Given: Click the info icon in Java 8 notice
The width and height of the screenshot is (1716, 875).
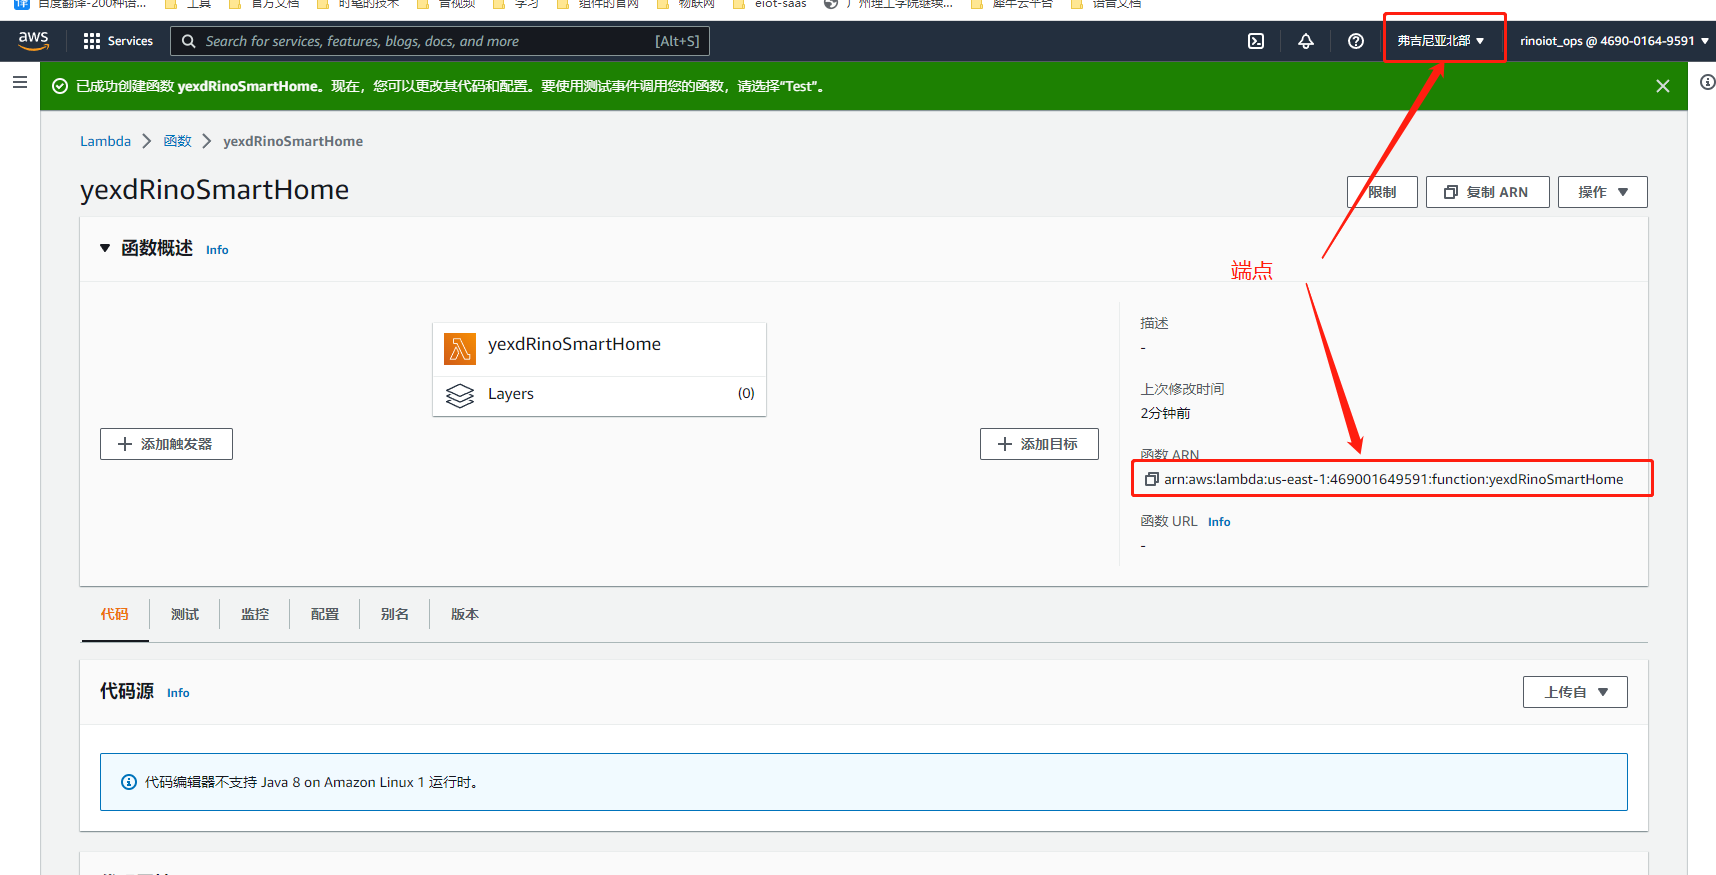Looking at the screenshot, I should click(129, 782).
